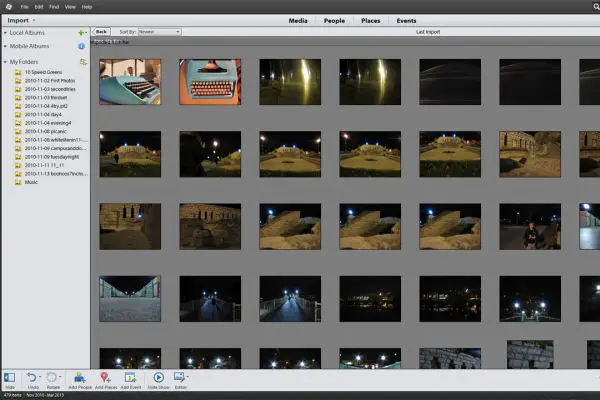Collapse the Local Albums section
The image size is (600, 400).
5,33
